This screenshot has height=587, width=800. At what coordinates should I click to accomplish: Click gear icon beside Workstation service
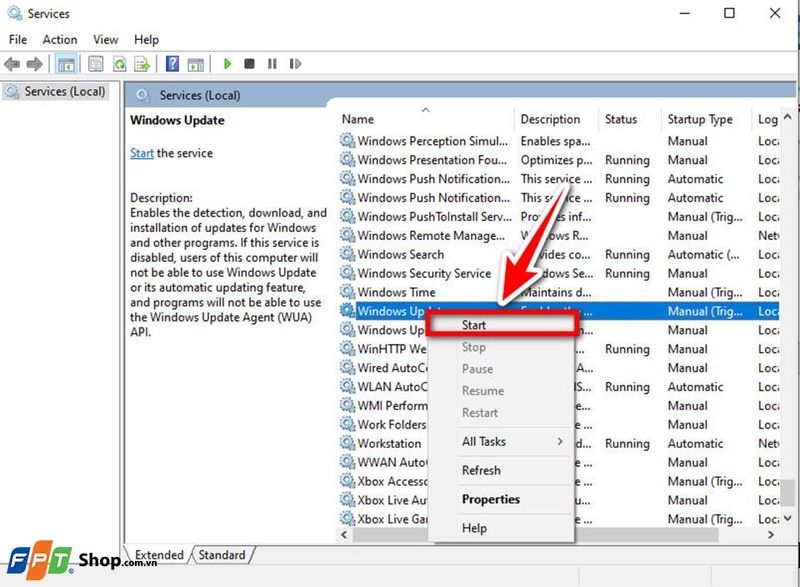[347, 443]
